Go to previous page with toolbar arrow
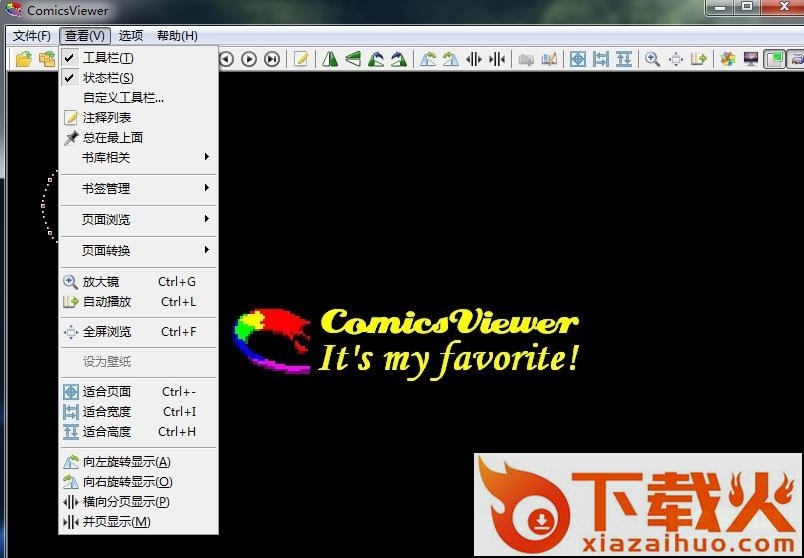804x558 pixels. coord(226,59)
